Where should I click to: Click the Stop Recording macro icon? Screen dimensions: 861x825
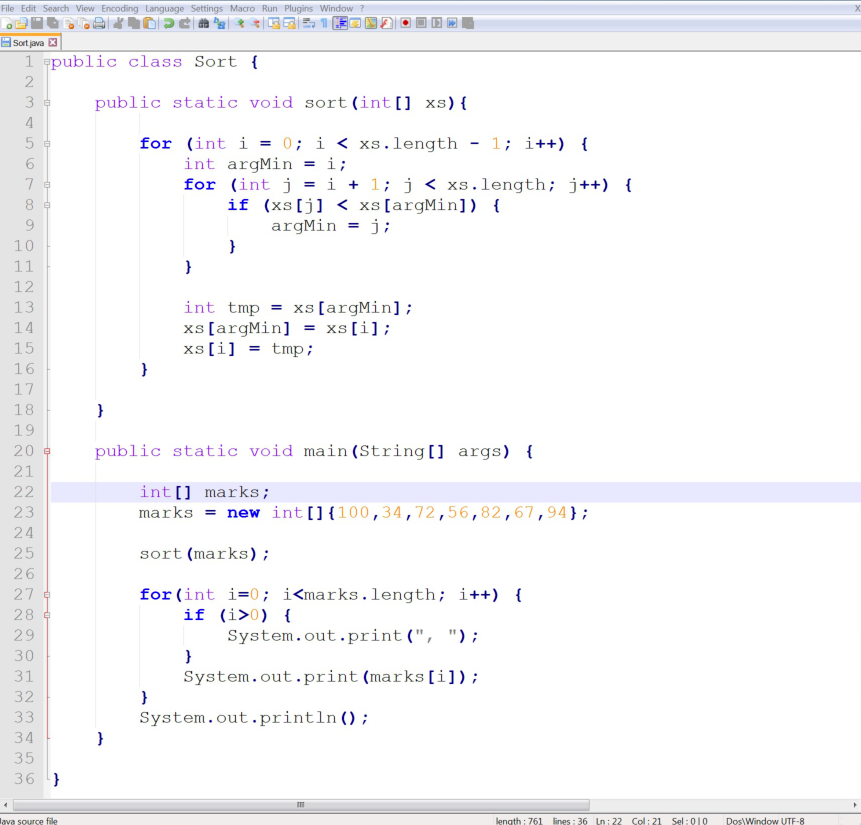(421, 23)
